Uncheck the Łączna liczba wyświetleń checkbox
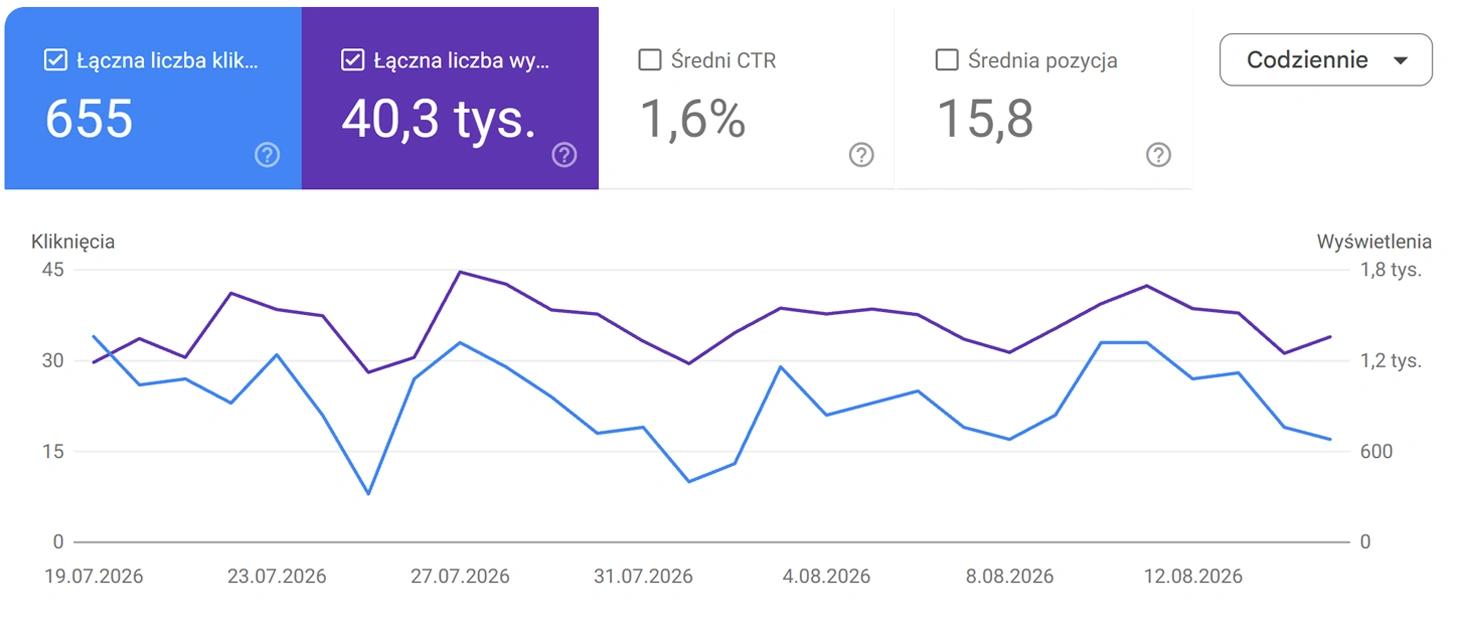Screen dimensions: 1462x636 (x=352, y=60)
